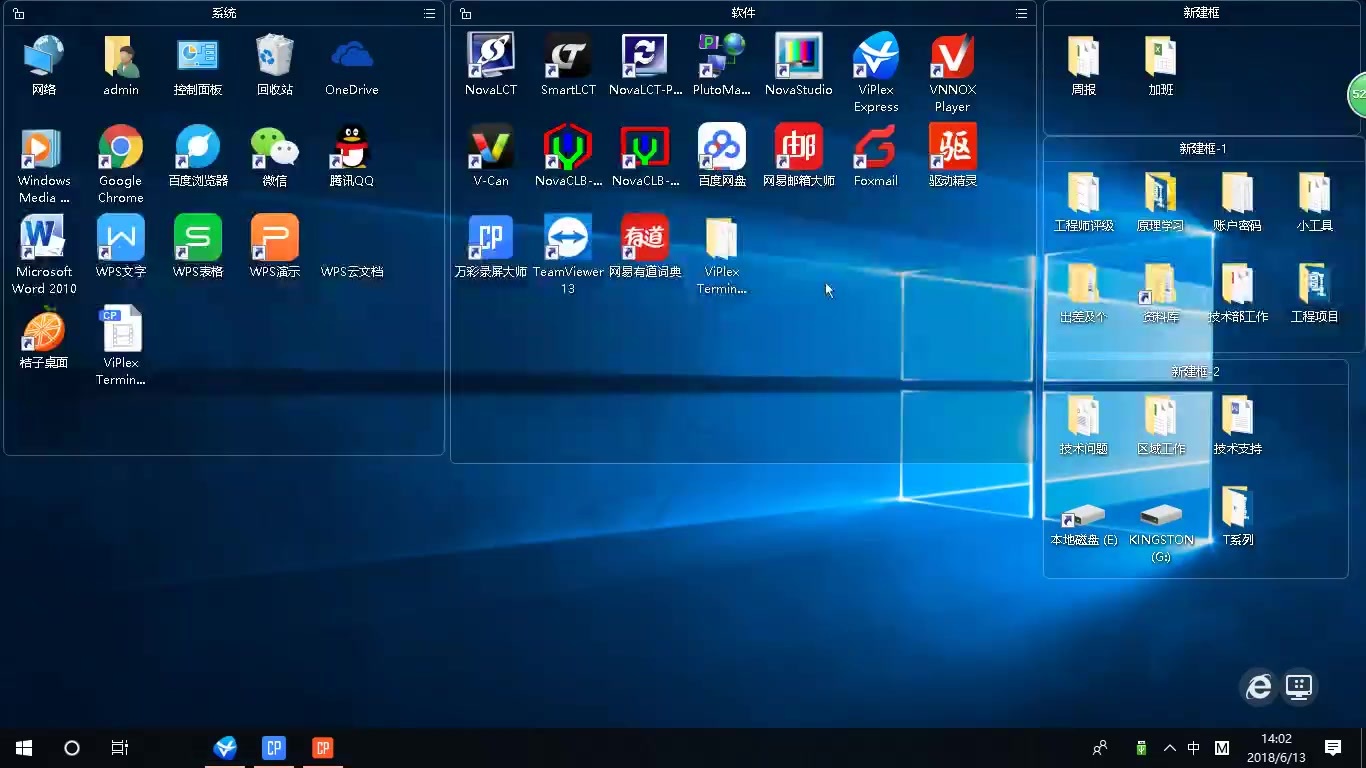Launch 万彩录屏大师 screen recorder
Viewport: 1366px width, 768px height.
click(491, 238)
